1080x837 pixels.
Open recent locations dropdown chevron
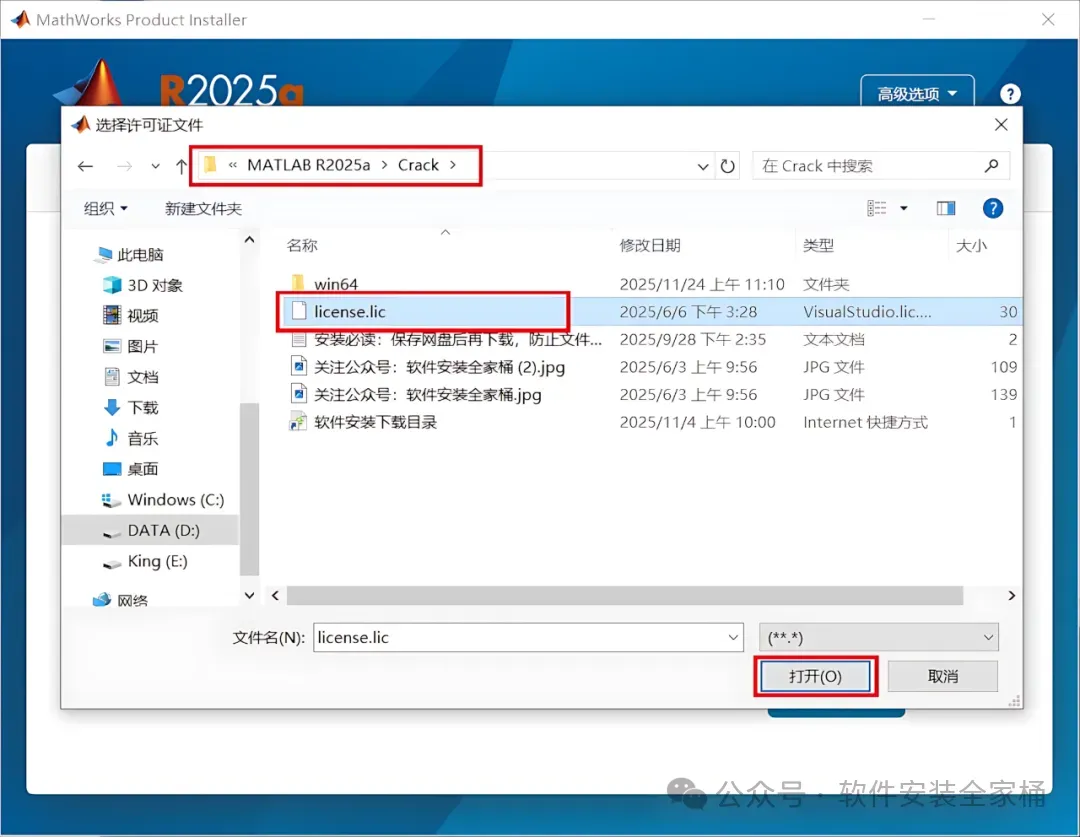tap(156, 166)
